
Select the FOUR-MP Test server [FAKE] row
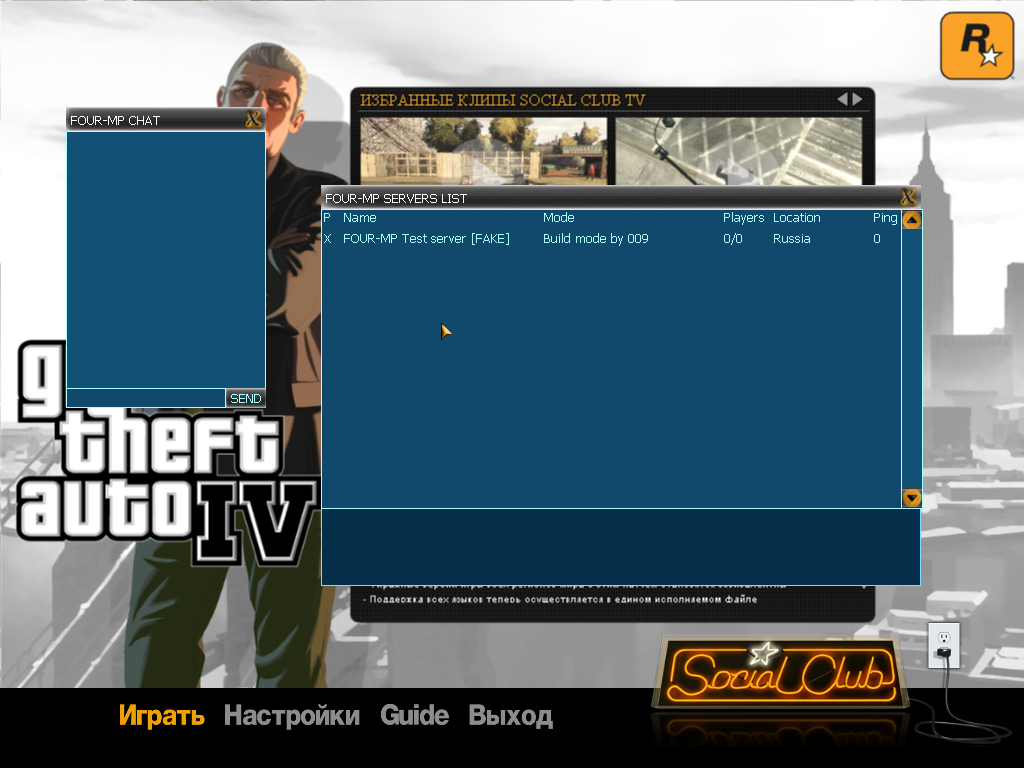(x=426, y=239)
